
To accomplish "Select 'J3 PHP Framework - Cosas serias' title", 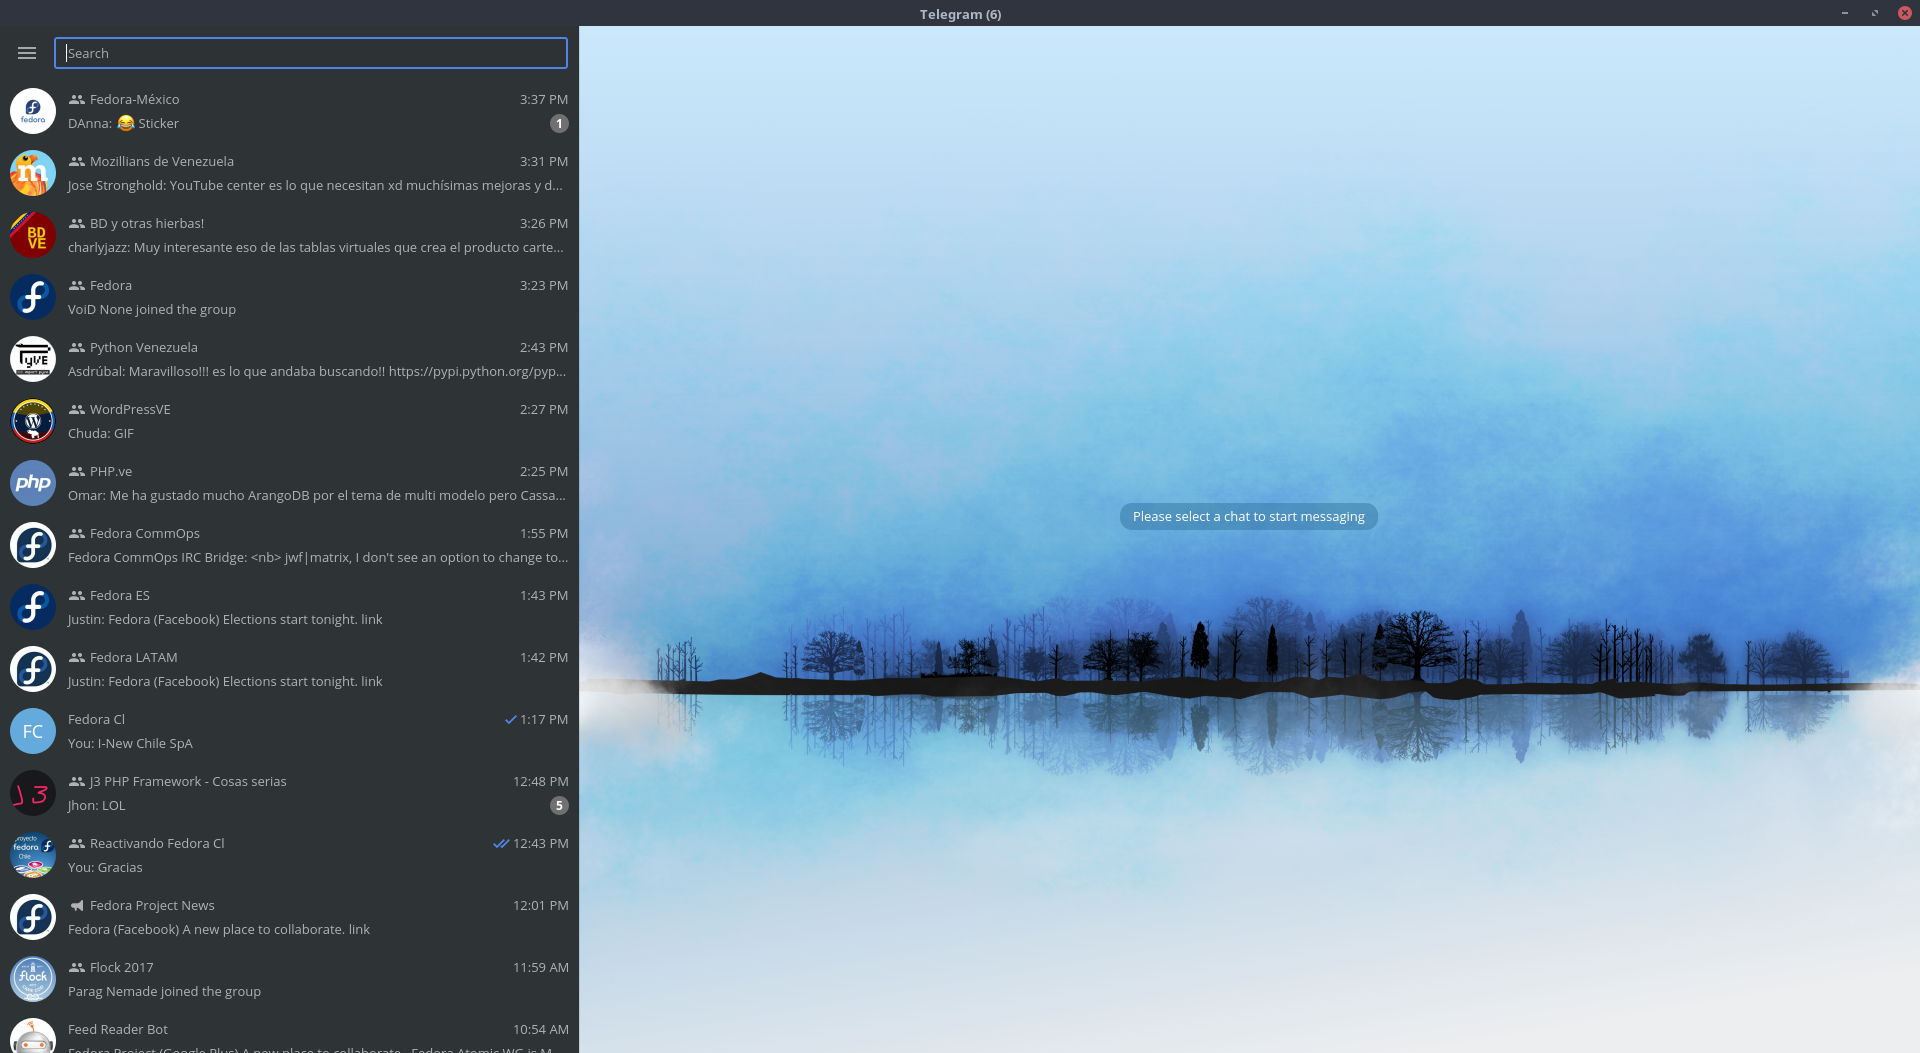I will click(x=188, y=781).
